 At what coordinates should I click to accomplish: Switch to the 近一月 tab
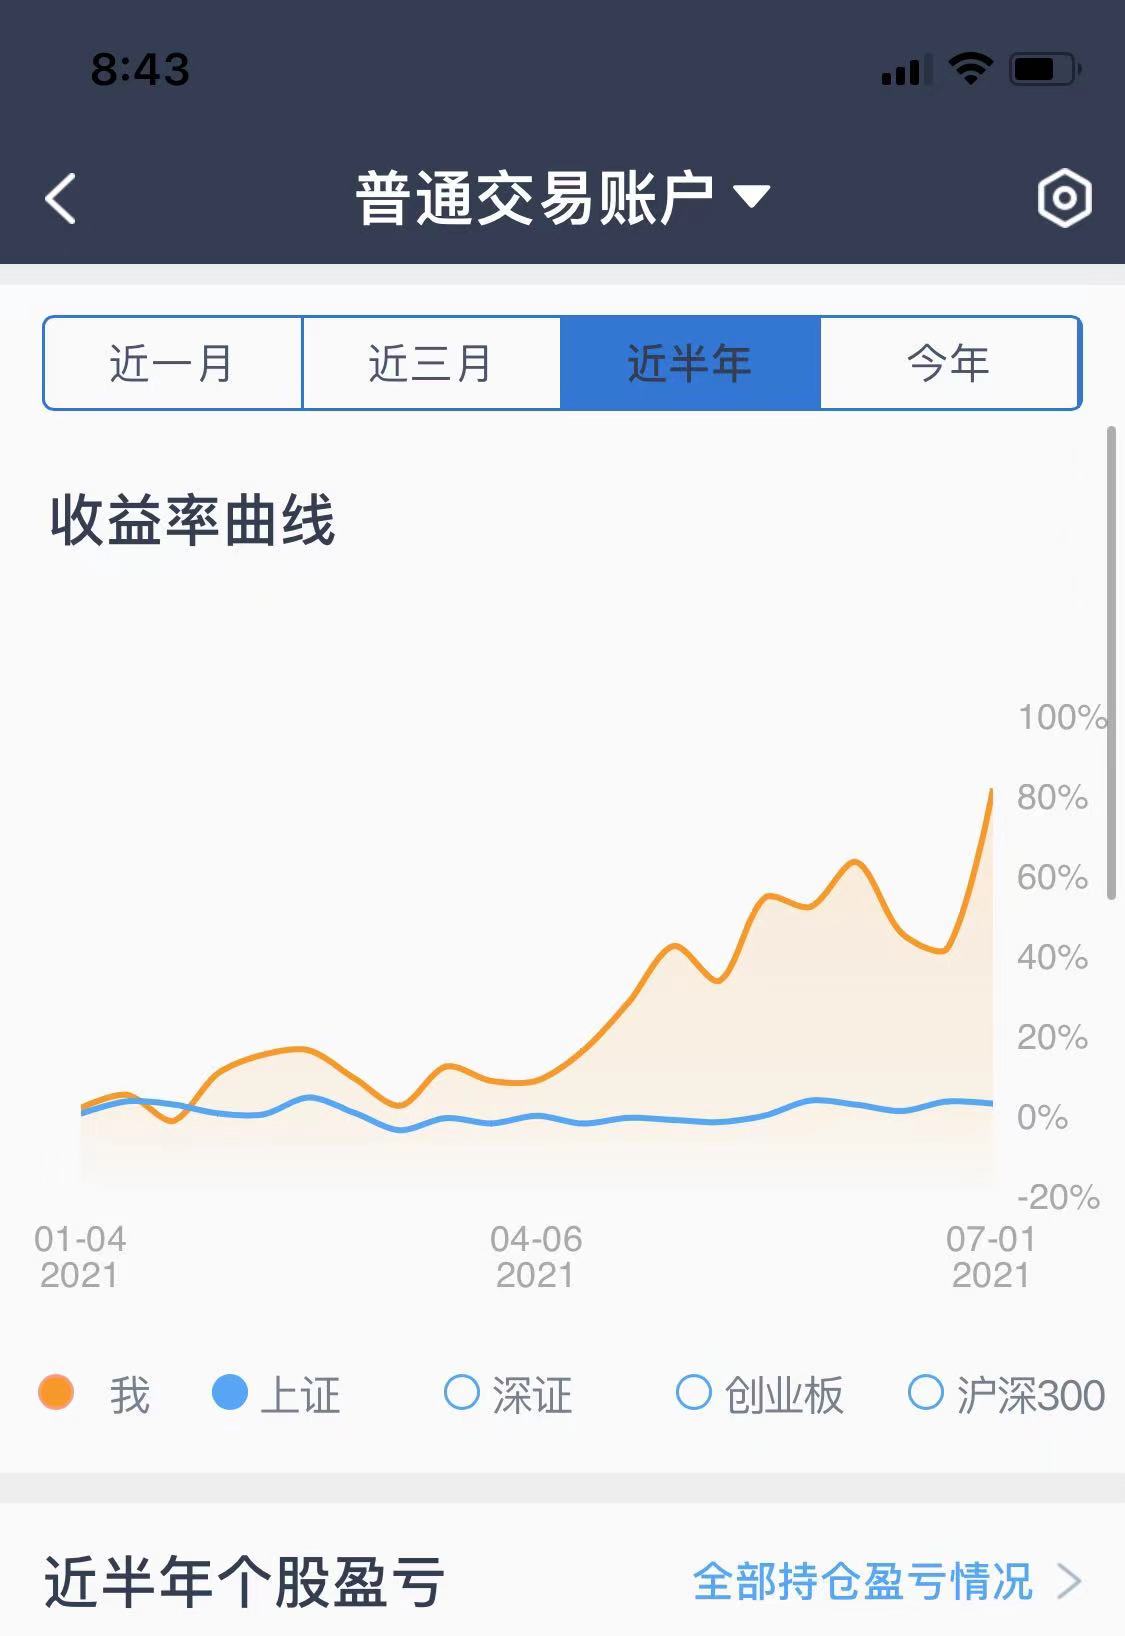(172, 363)
